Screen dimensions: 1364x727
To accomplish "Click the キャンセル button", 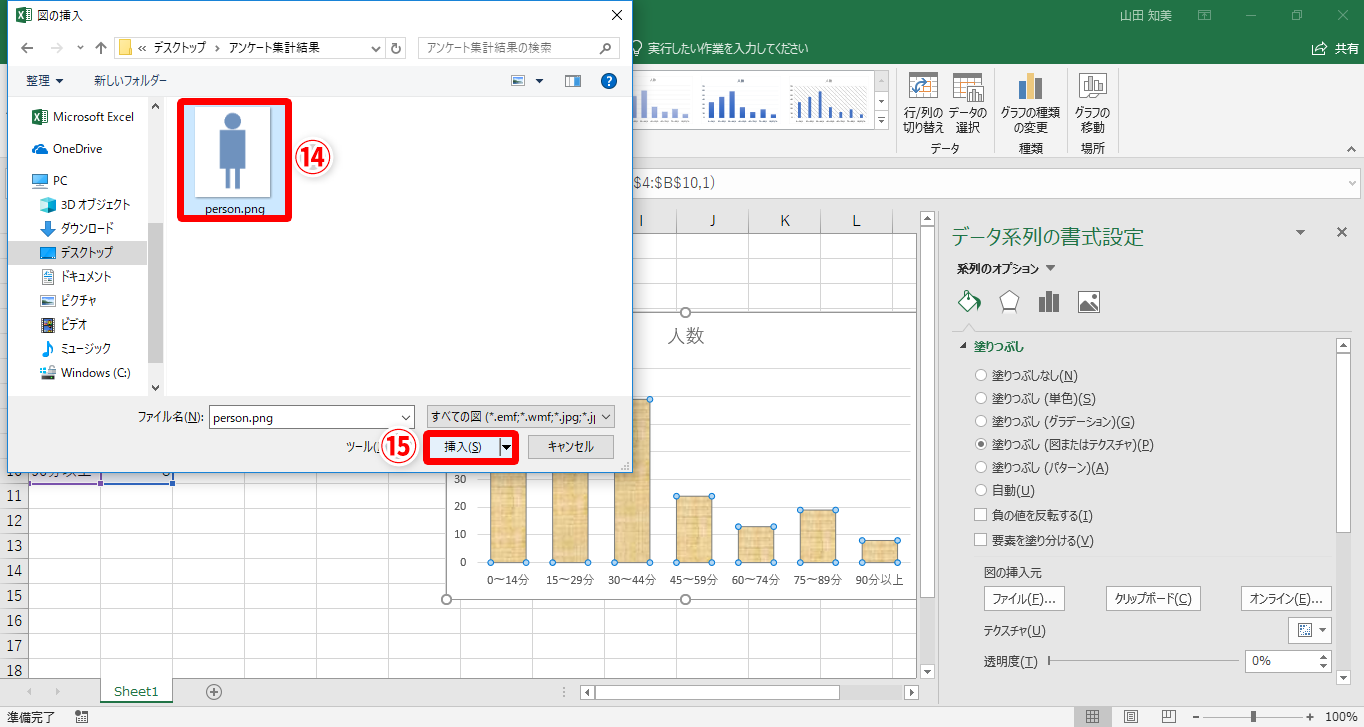I will pyautogui.click(x=570, y=447).
